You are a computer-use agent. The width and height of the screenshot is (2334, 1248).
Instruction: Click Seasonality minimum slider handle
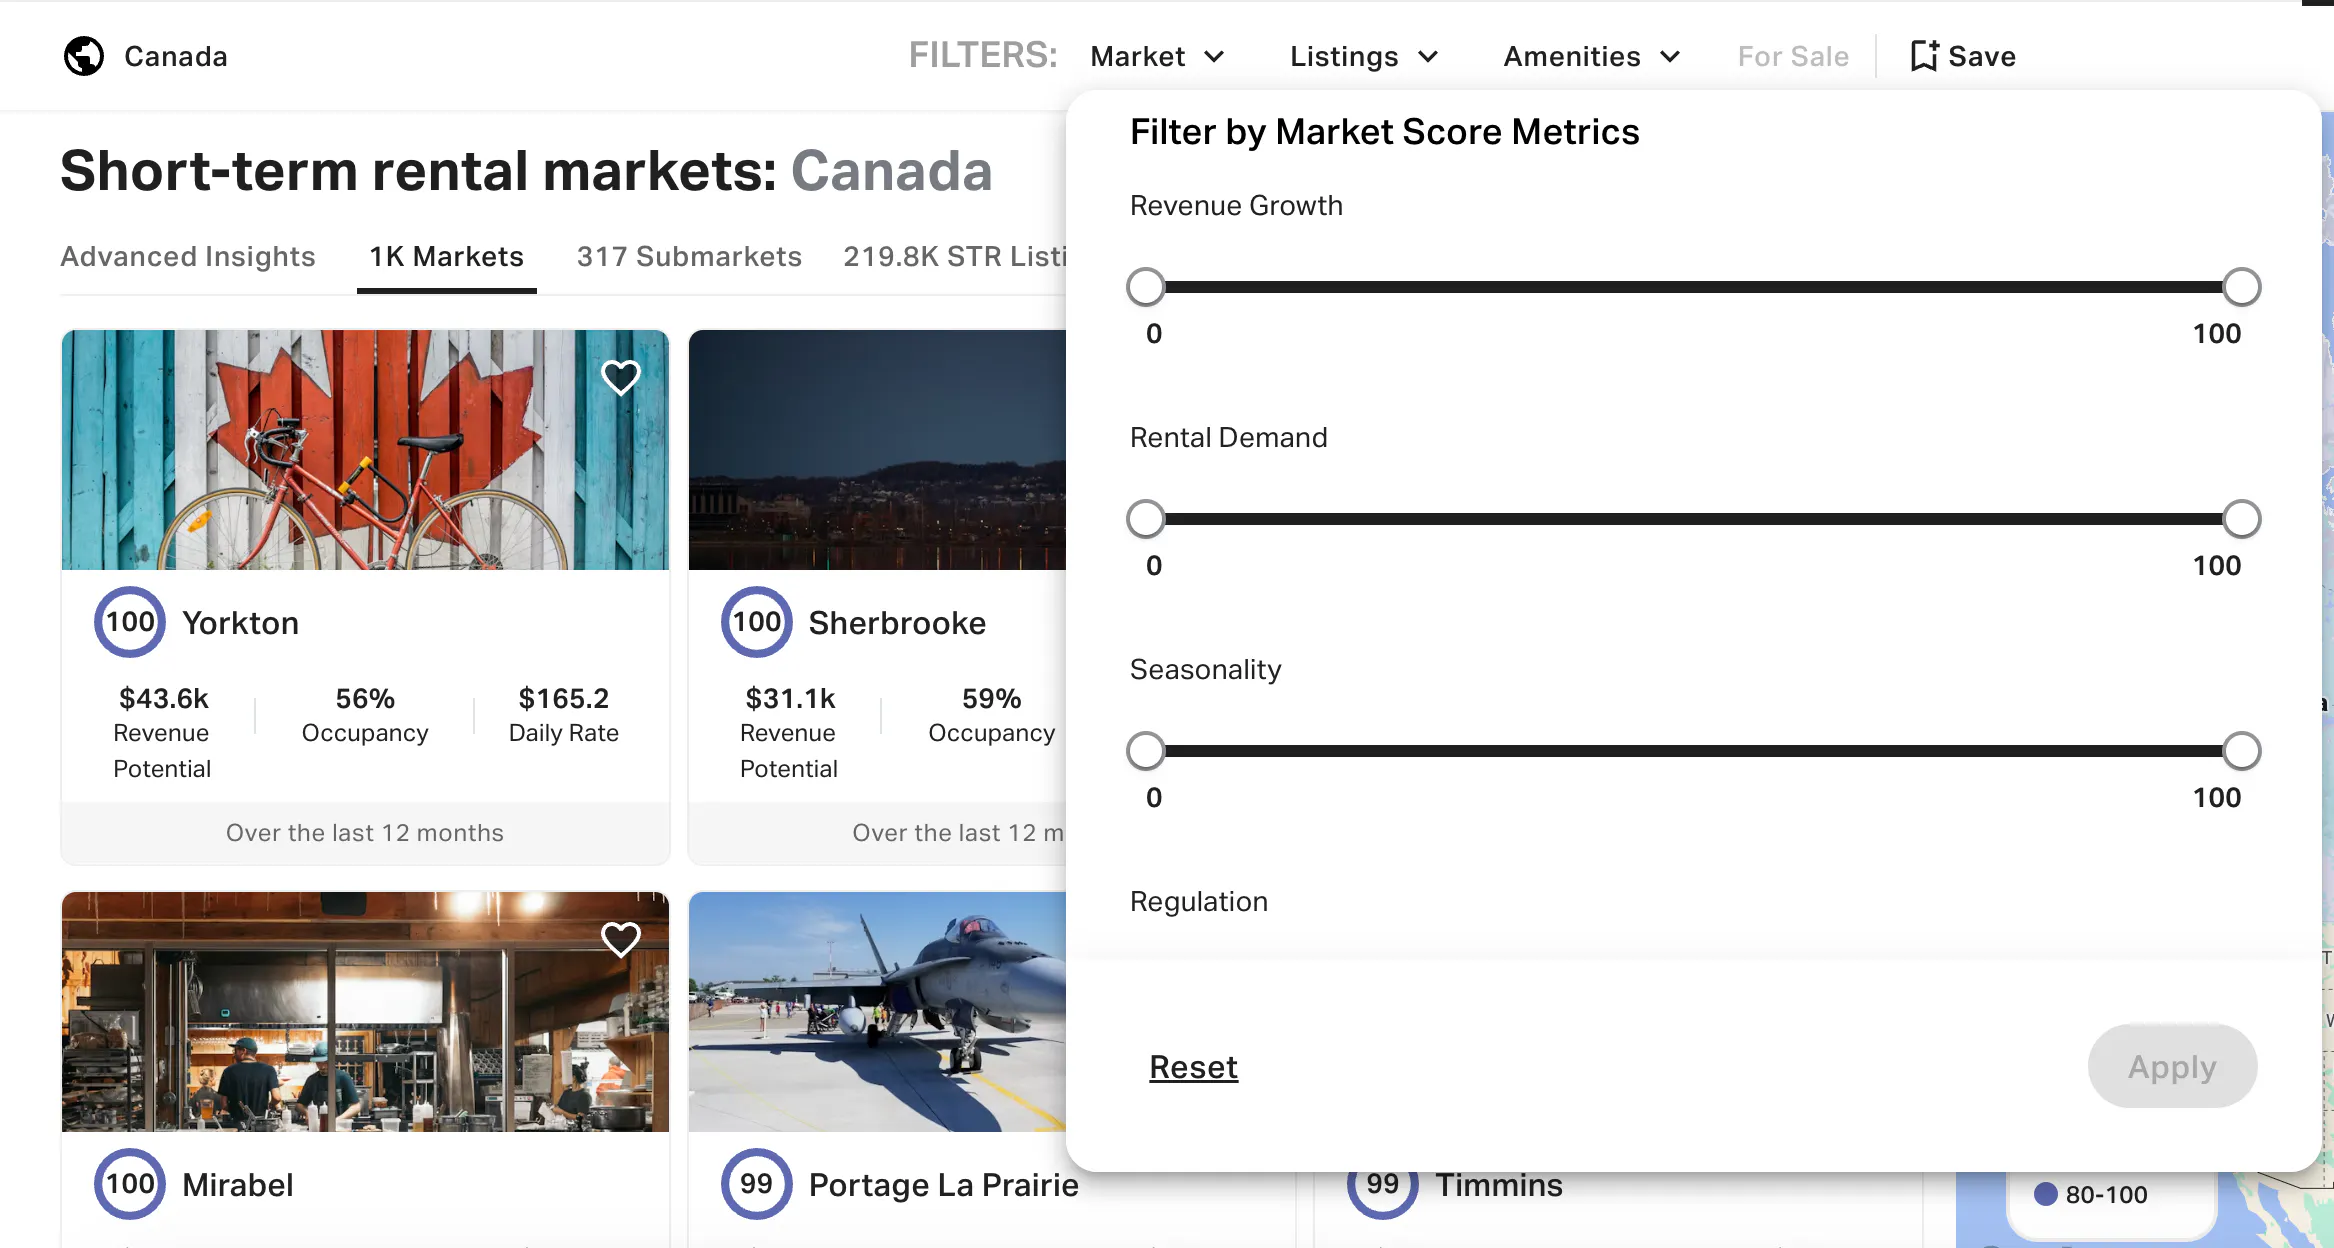pyautogui.click(x=1146, y=751)
